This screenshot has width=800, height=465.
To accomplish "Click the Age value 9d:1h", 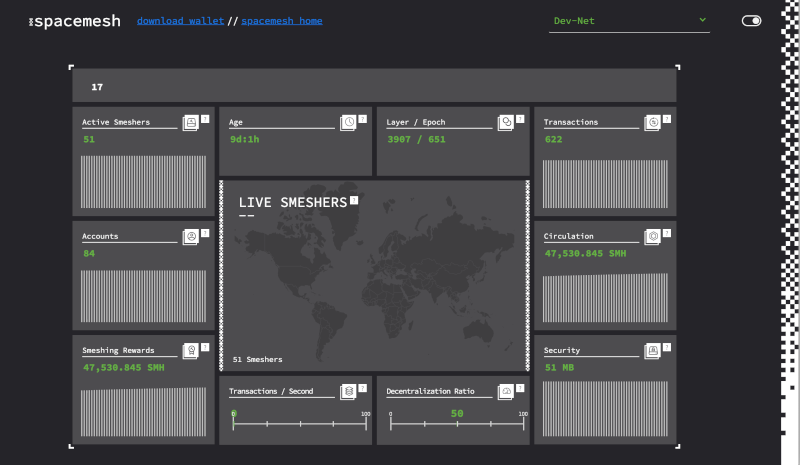I will point(244,139).
